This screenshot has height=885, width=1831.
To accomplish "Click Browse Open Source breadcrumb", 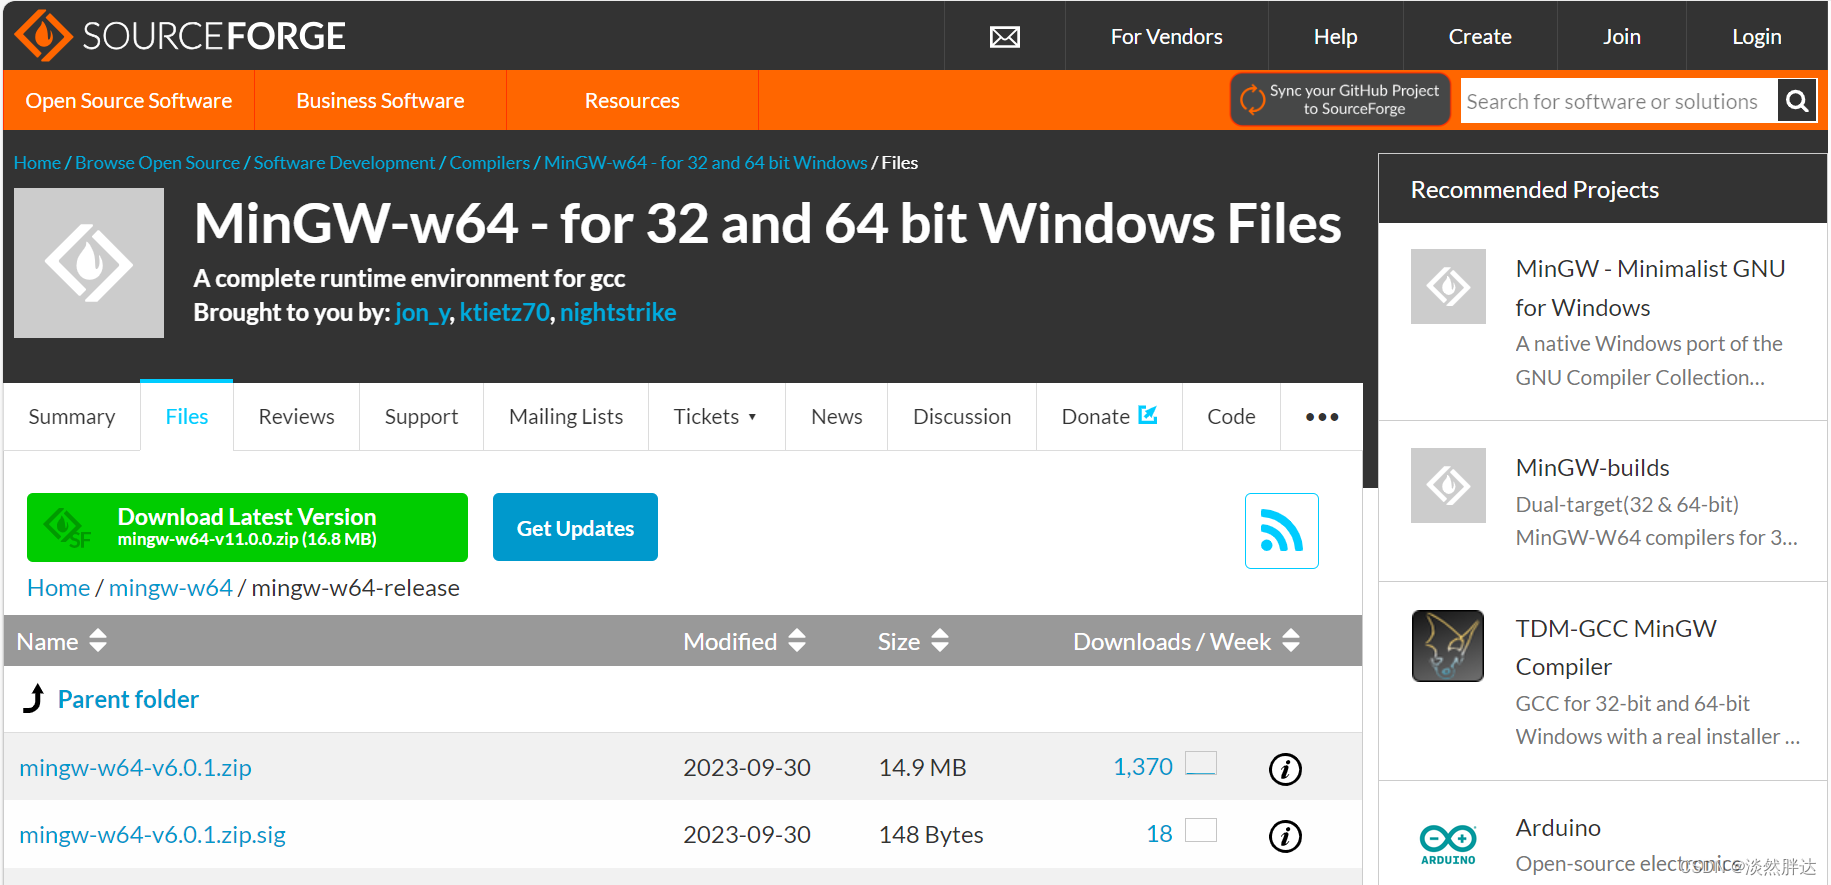I will 157,163.
